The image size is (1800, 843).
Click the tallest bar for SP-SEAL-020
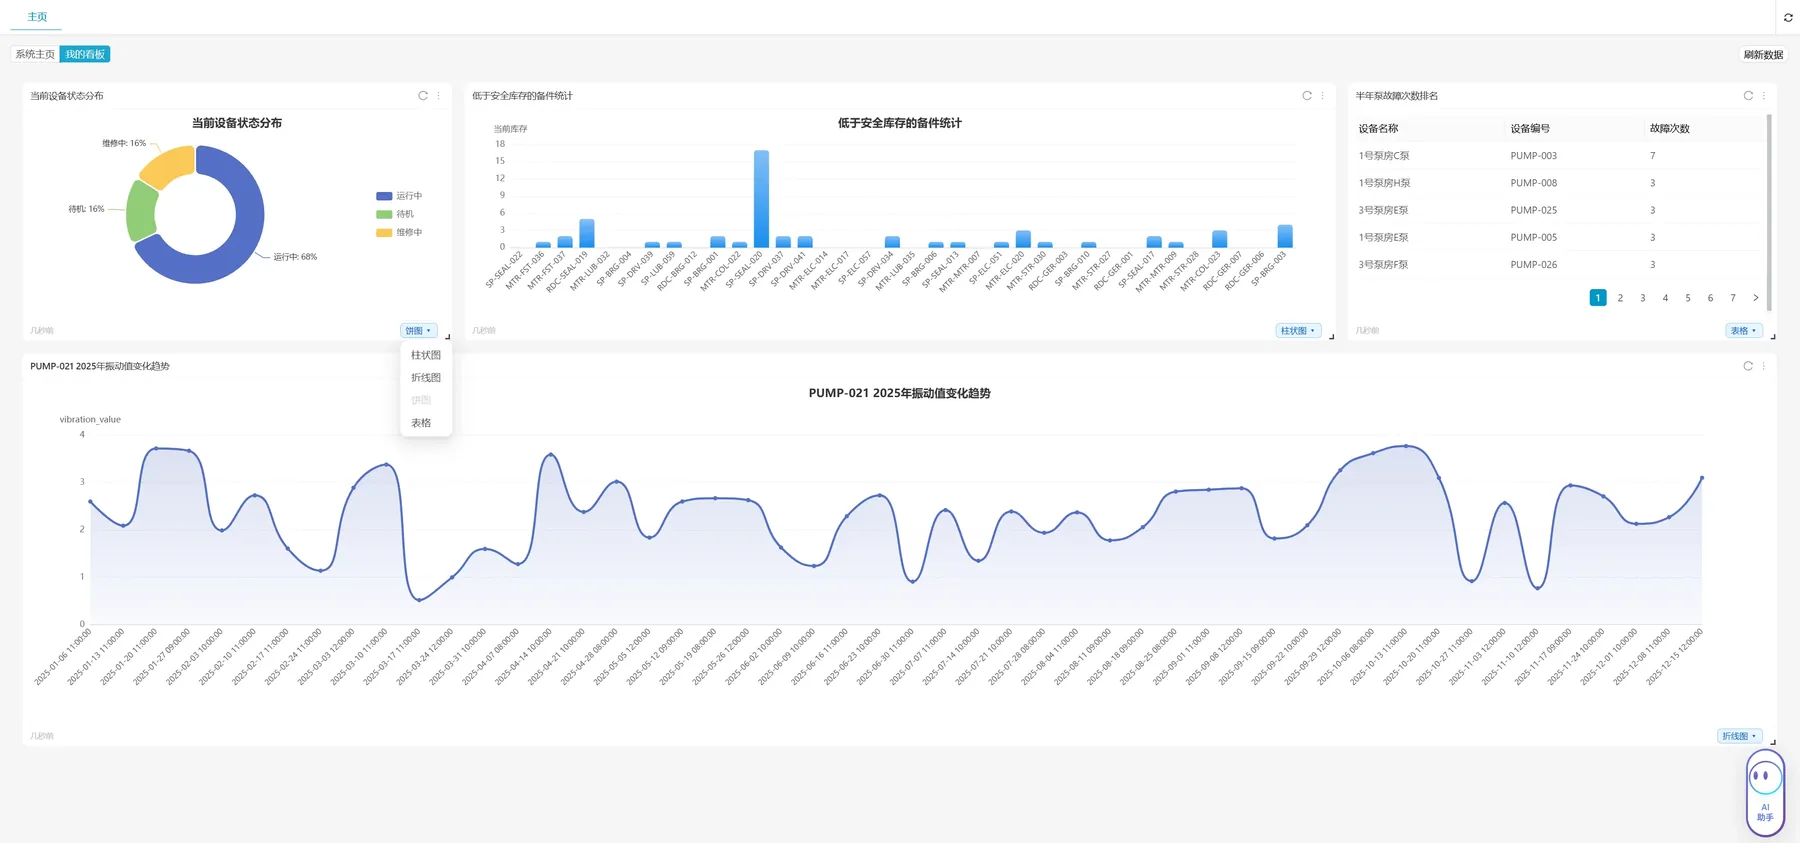coord(762,198)
